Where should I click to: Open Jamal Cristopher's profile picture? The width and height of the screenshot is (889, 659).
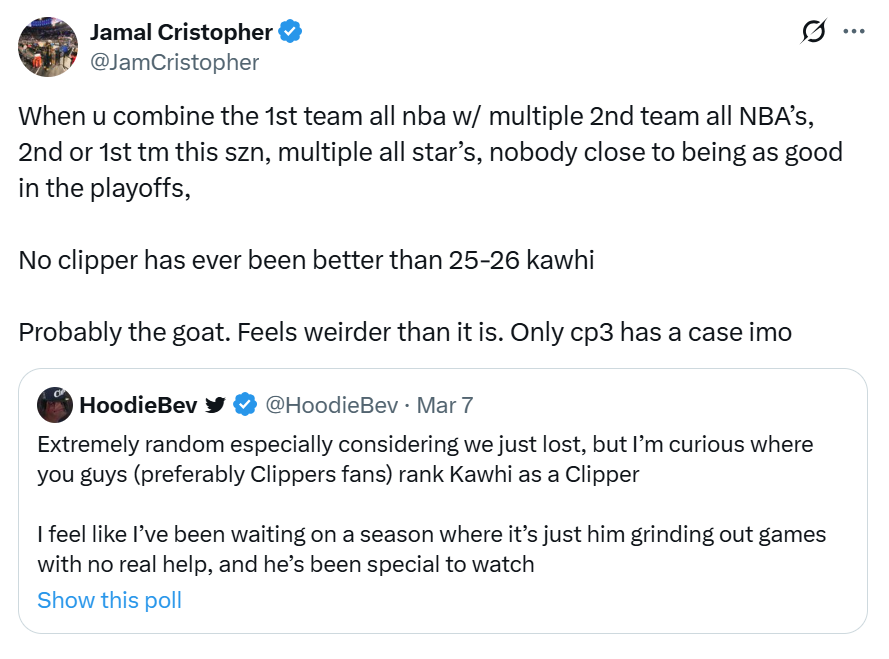48,46
